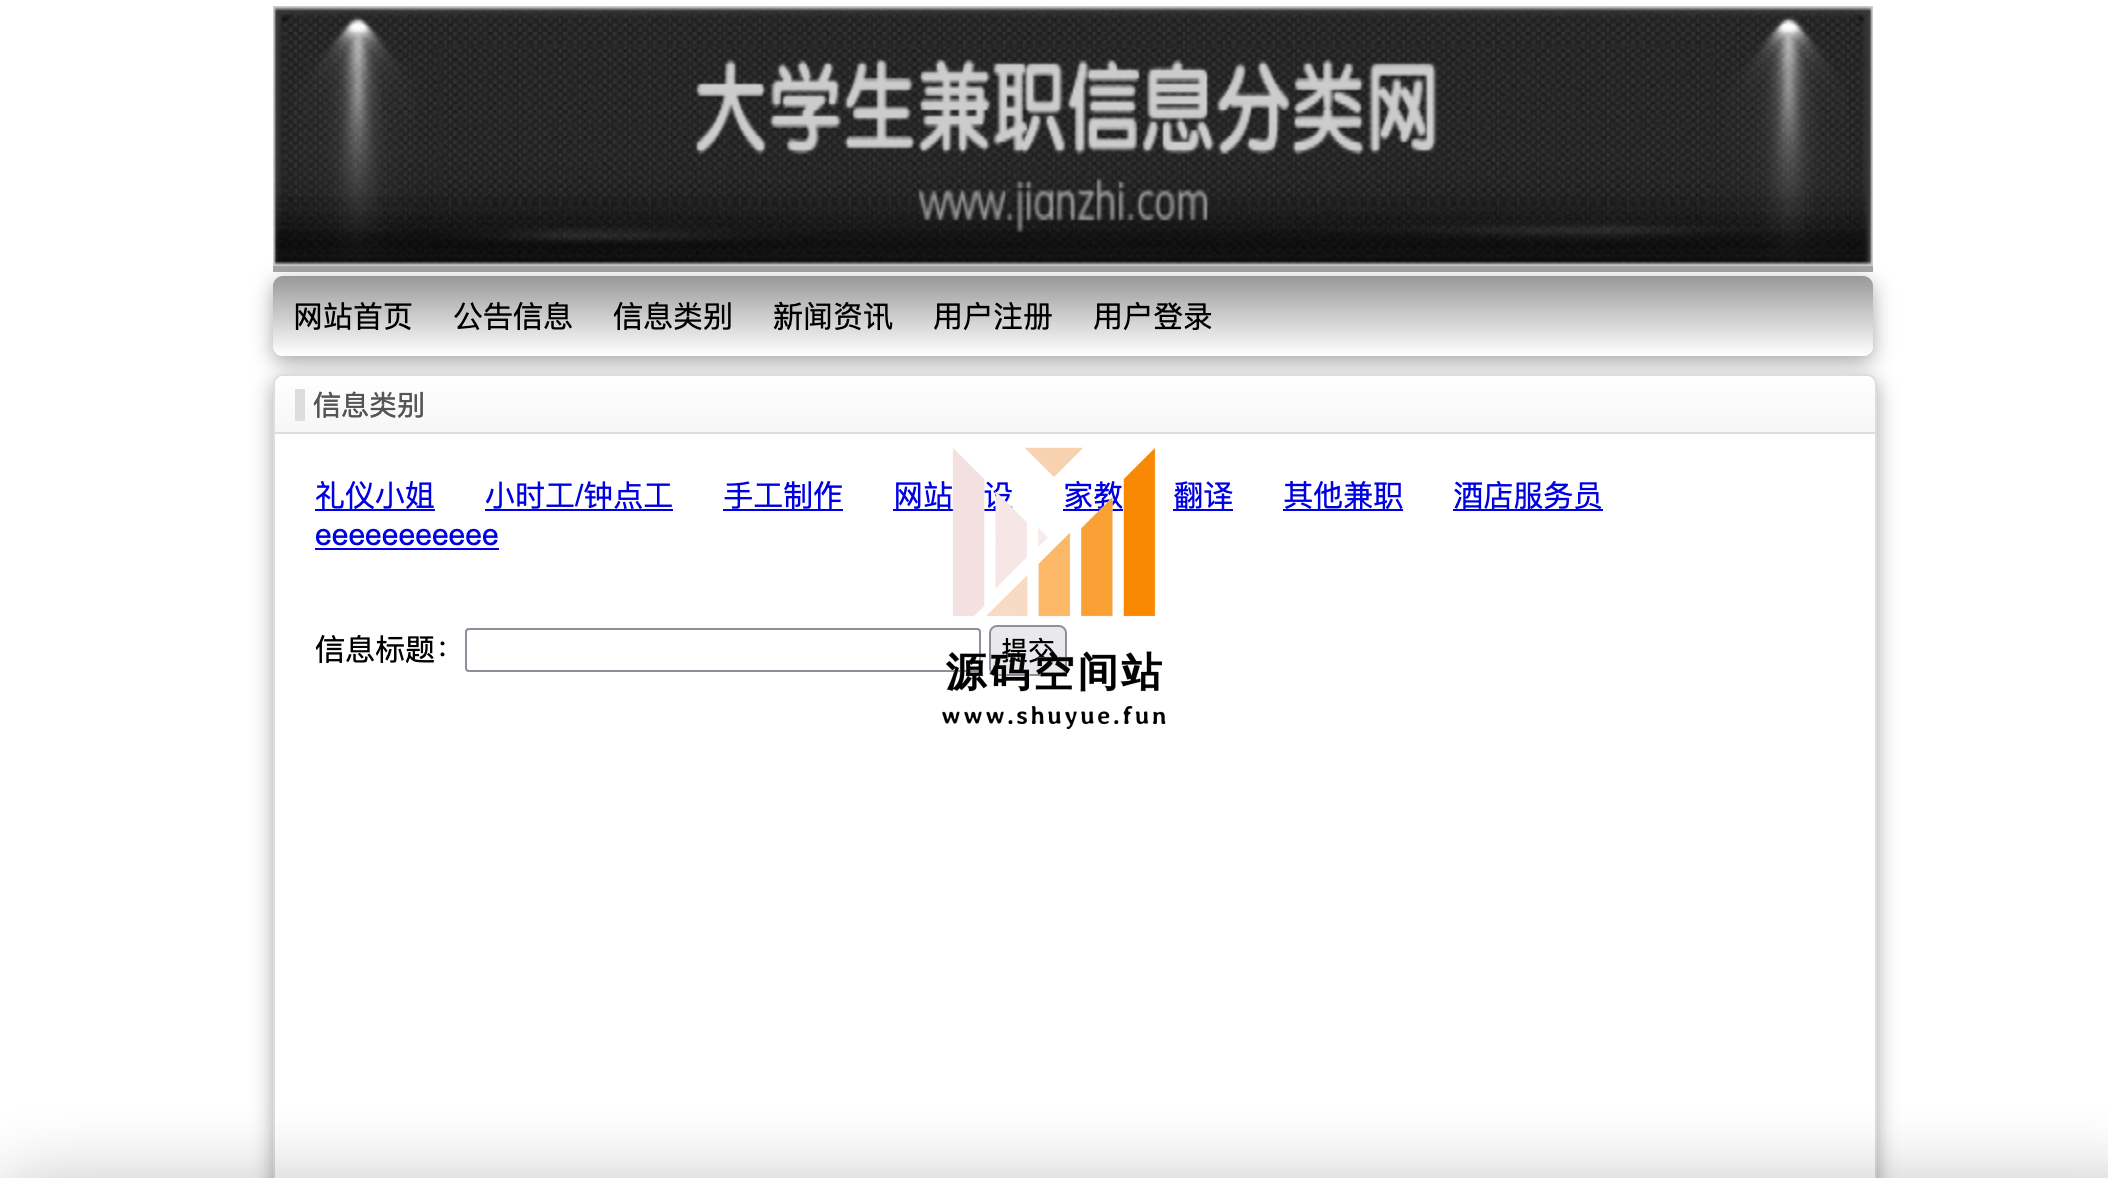Open the 翻译 category link
The height and width of the screenshot is (1178, 2108).
pyautogui.click(x=1203, y=496)
